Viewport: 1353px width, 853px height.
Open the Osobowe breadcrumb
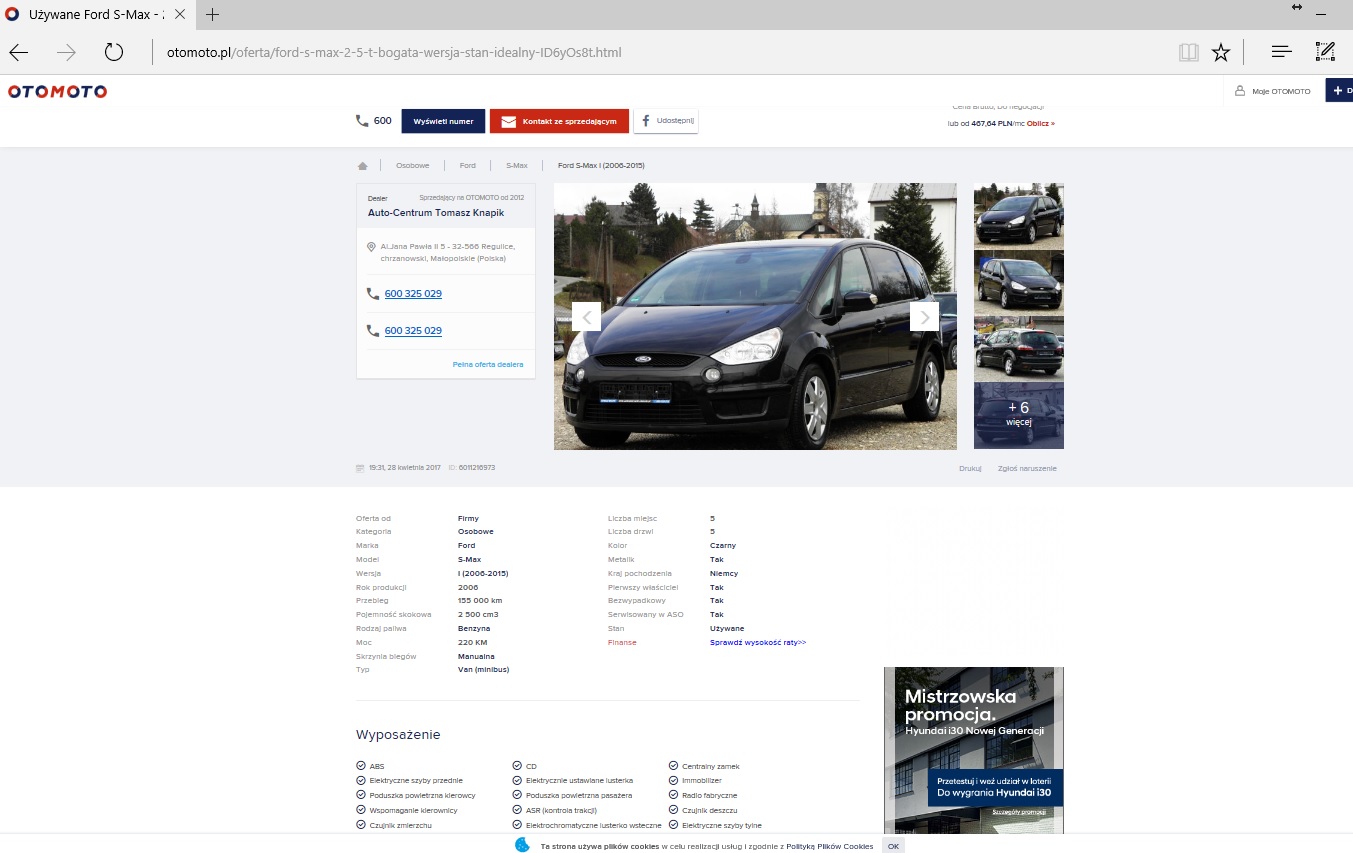tap(412, 165)
